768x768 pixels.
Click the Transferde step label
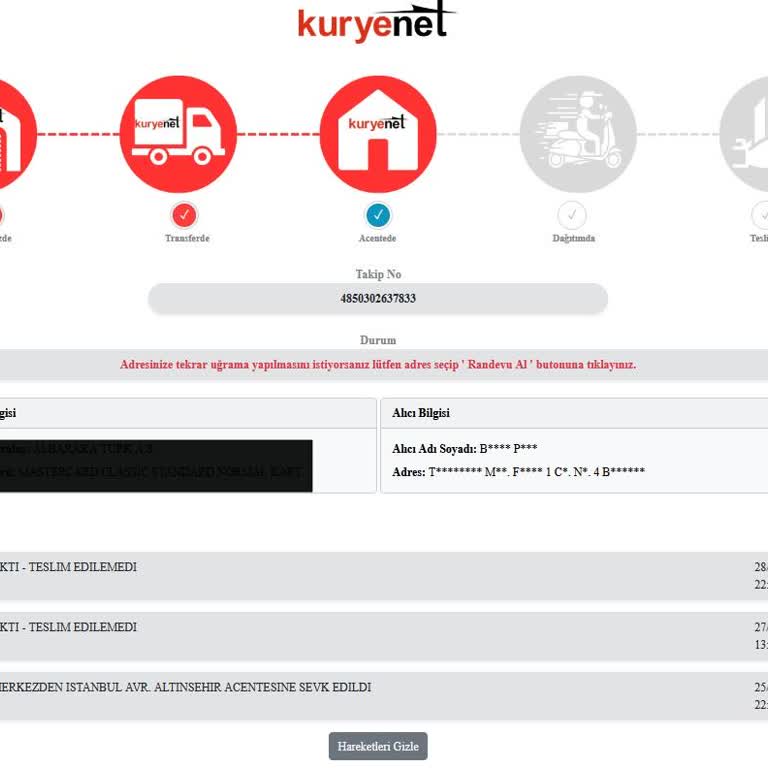(x=187, y=238)
